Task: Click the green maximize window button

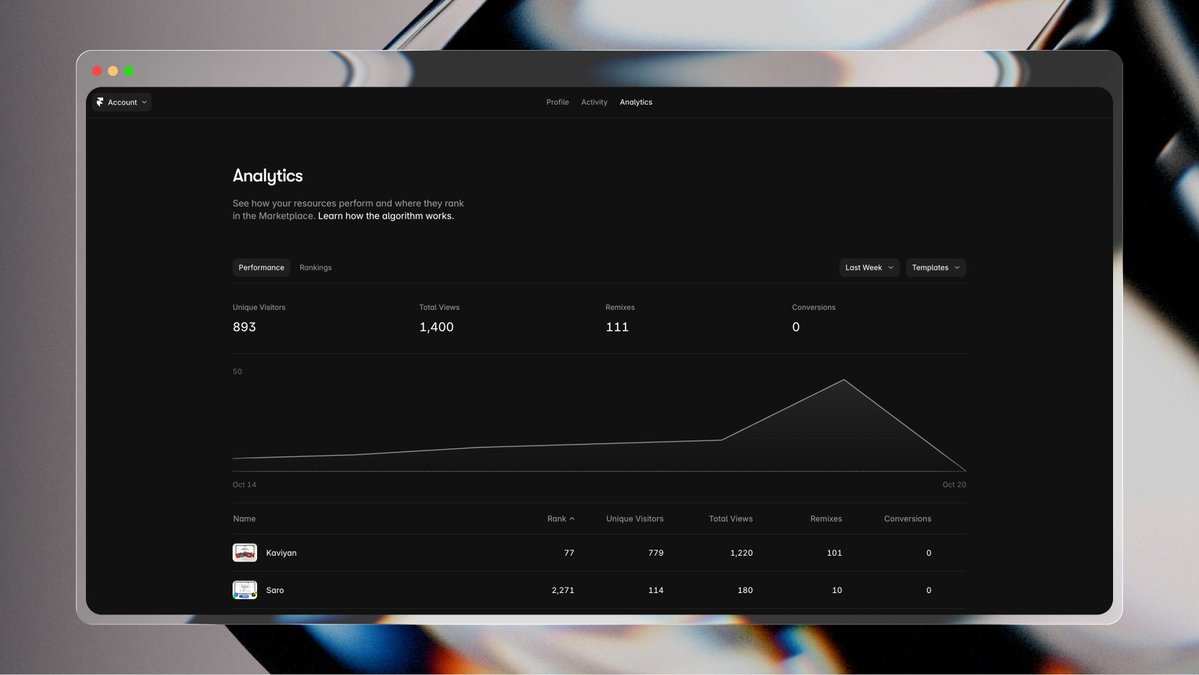Action: click(x=129, y=71)
